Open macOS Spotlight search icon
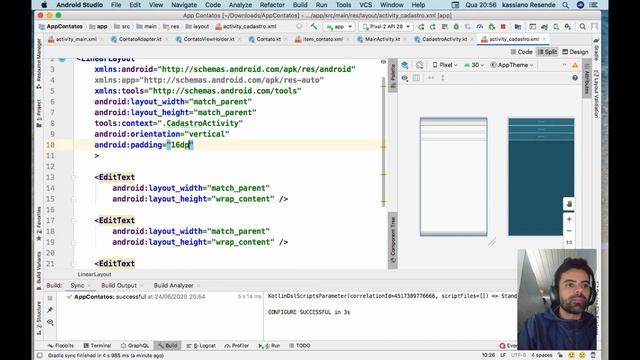 [565, 5]
